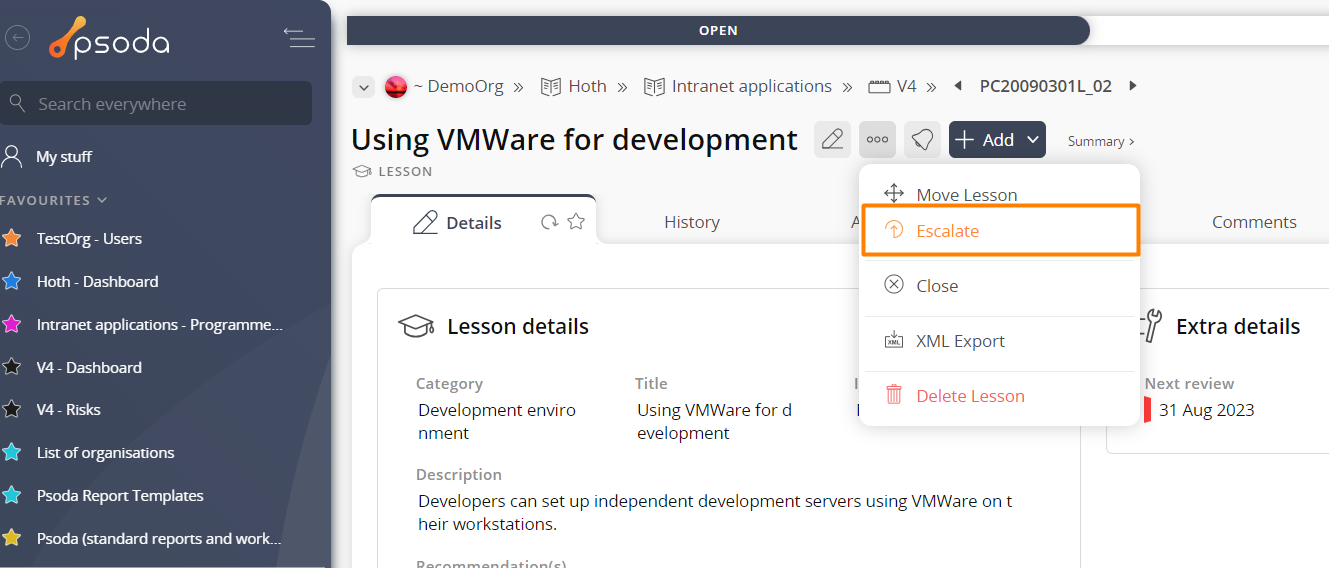The image size is (1329, 568).
Task: Click teal star beside List of organisations
Action: click(x=12, y=452)
